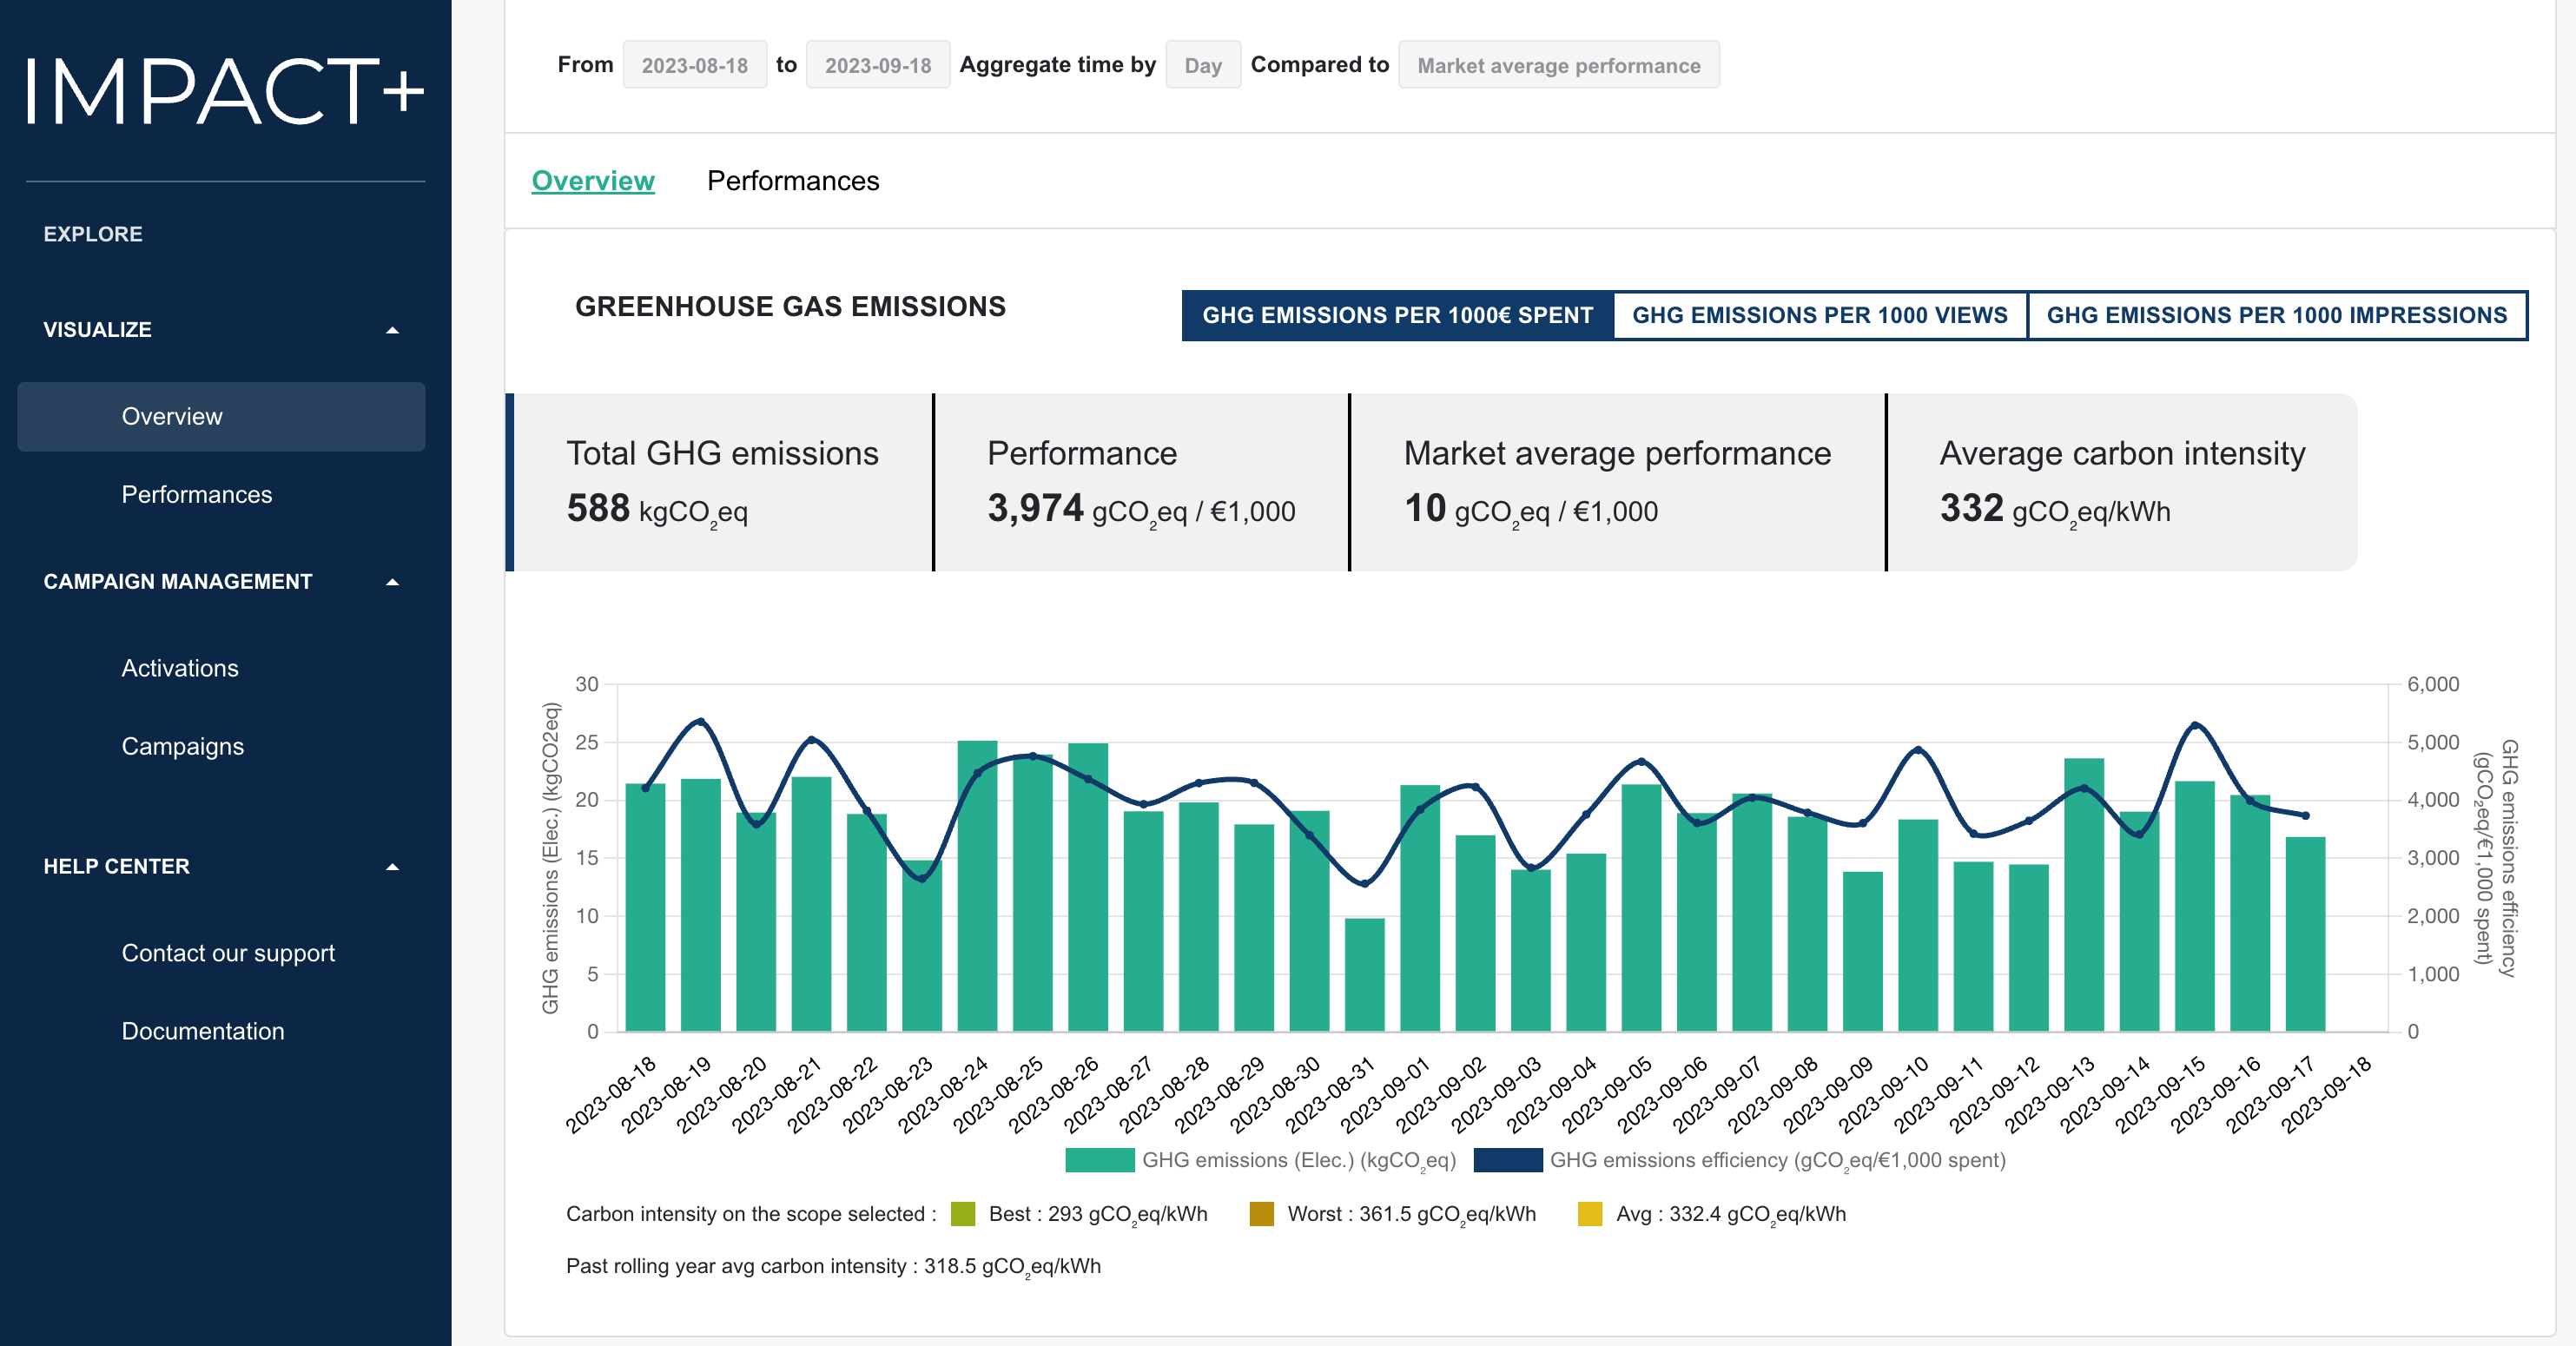This screenshot has height=1346, width=2576.
Task: Collapse the VISUALIZE section arrow
Action: (x=392, y=330)
